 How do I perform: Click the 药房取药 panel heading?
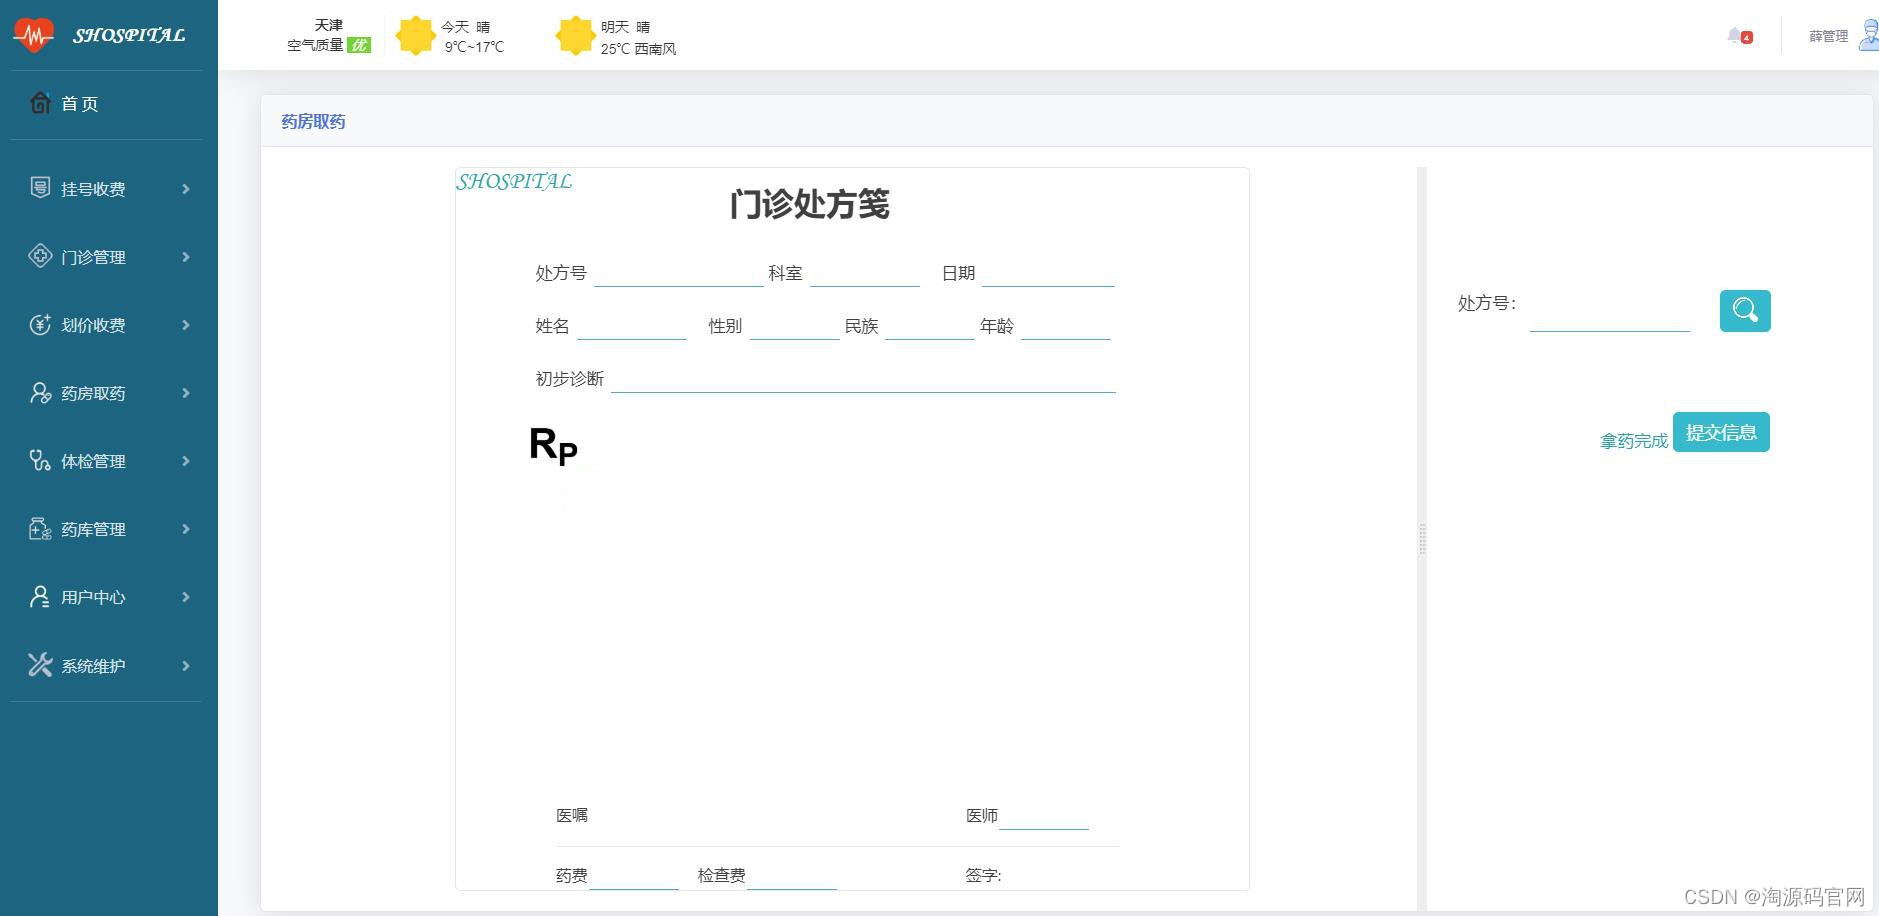[313, 121]
